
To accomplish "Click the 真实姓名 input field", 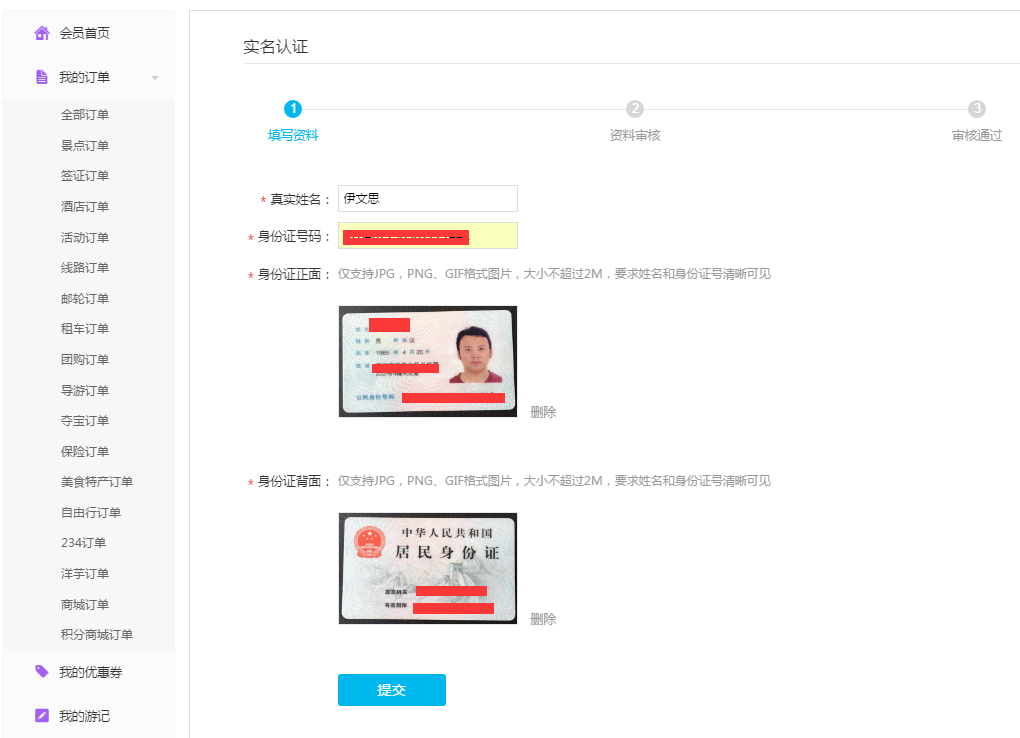I will [427, 199].
